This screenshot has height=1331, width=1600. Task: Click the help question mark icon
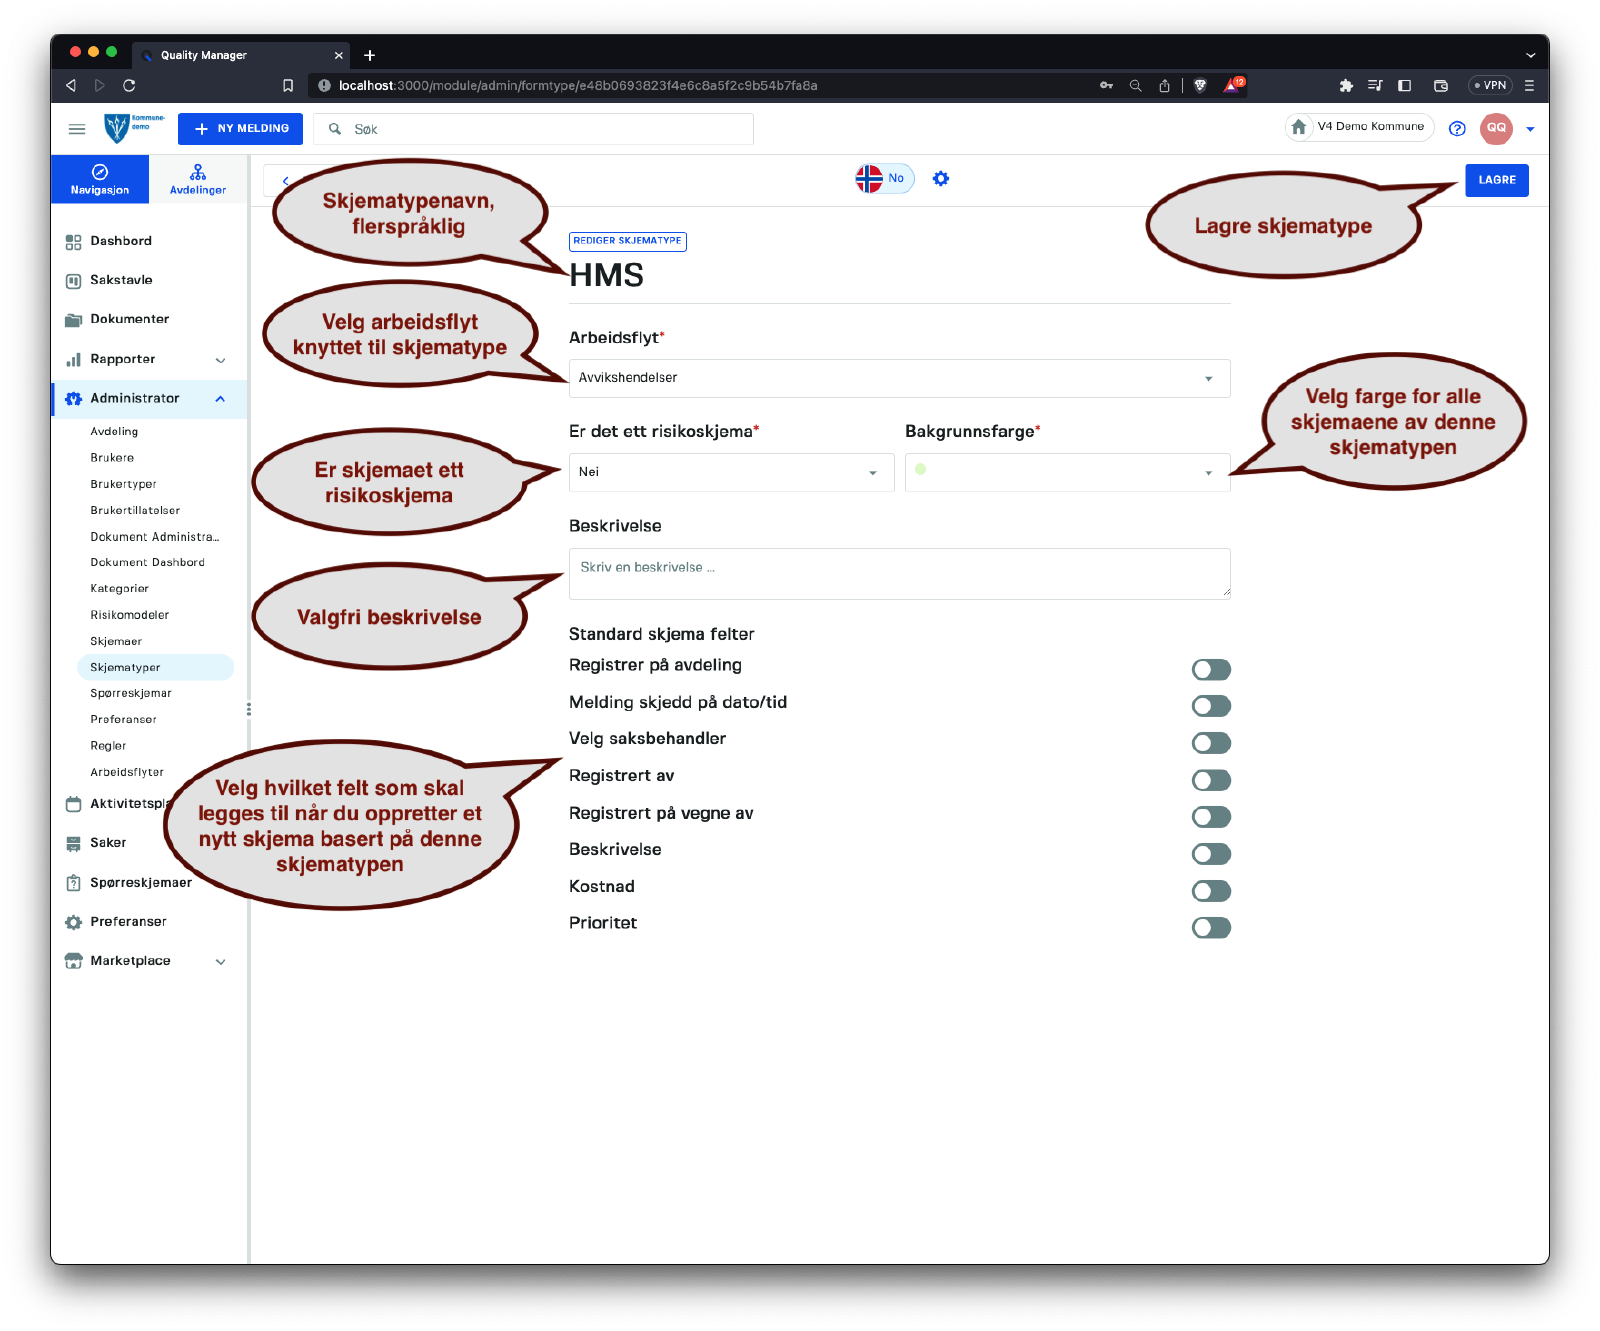[x=1457, y=129]
